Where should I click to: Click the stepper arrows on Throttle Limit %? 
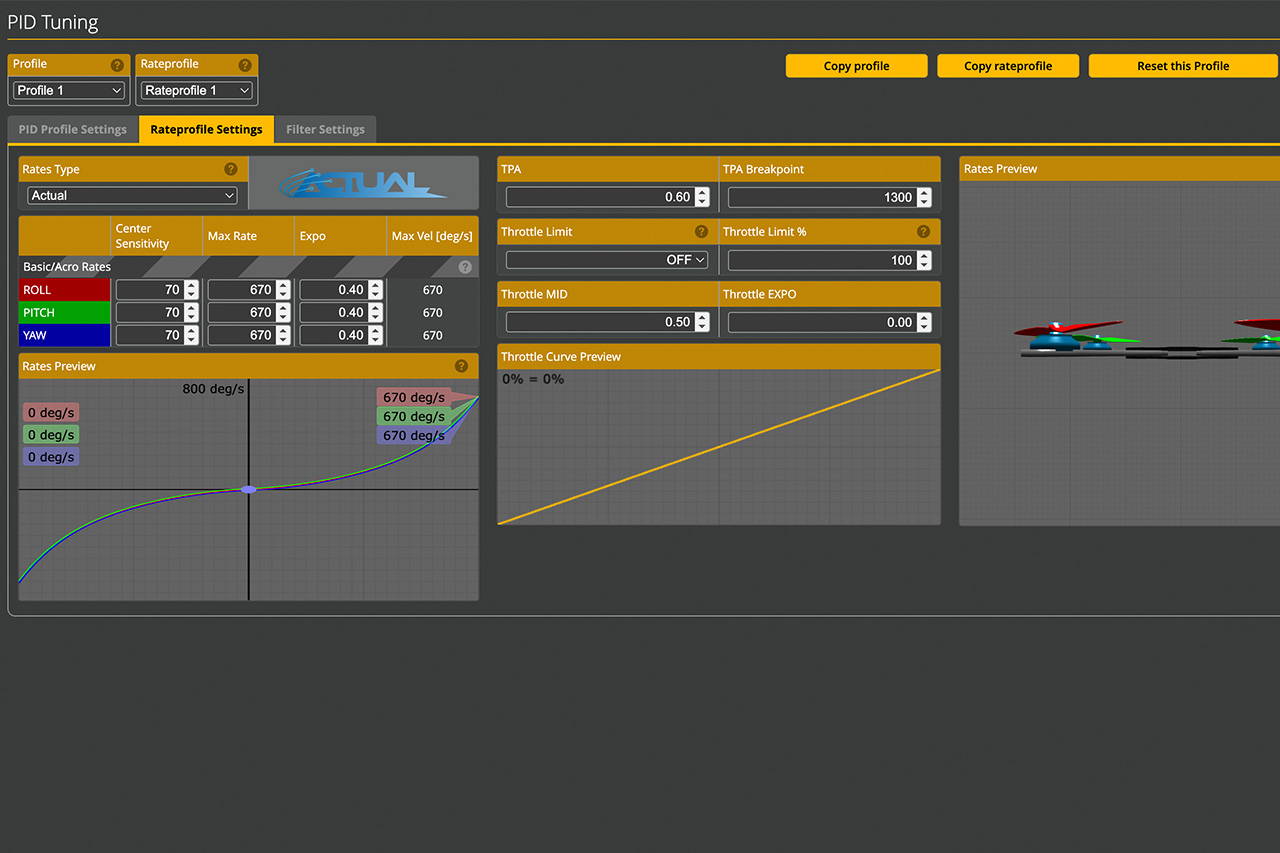pyautogui.click(x=924, y=260)
